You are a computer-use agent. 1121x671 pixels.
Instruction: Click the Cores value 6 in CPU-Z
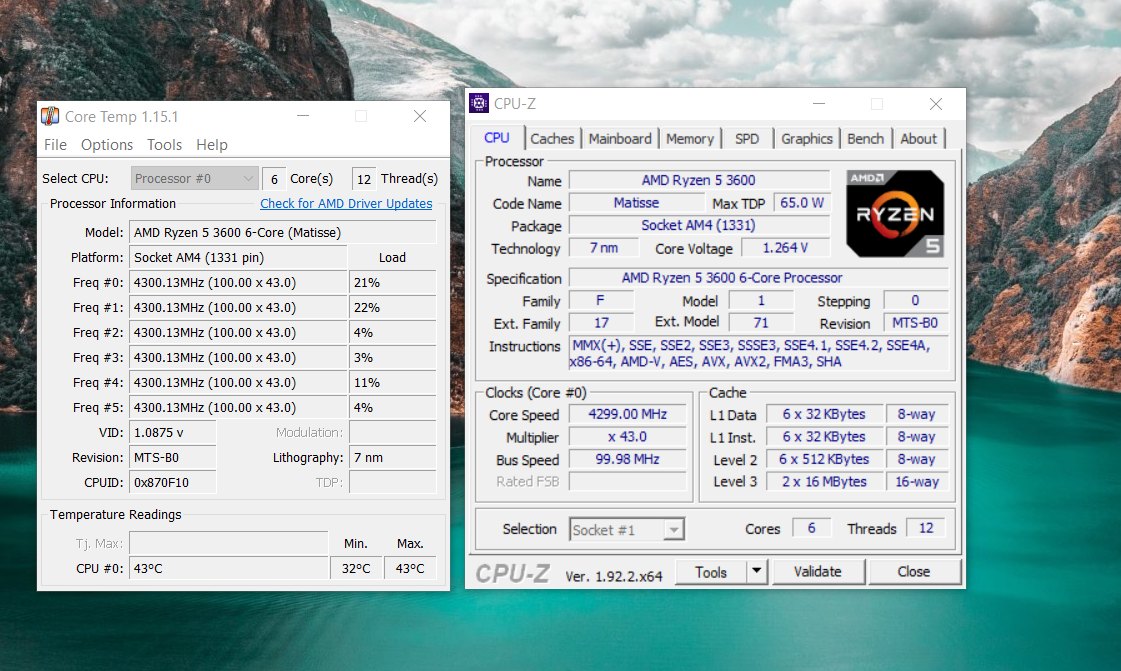click(x=811, y=528)
